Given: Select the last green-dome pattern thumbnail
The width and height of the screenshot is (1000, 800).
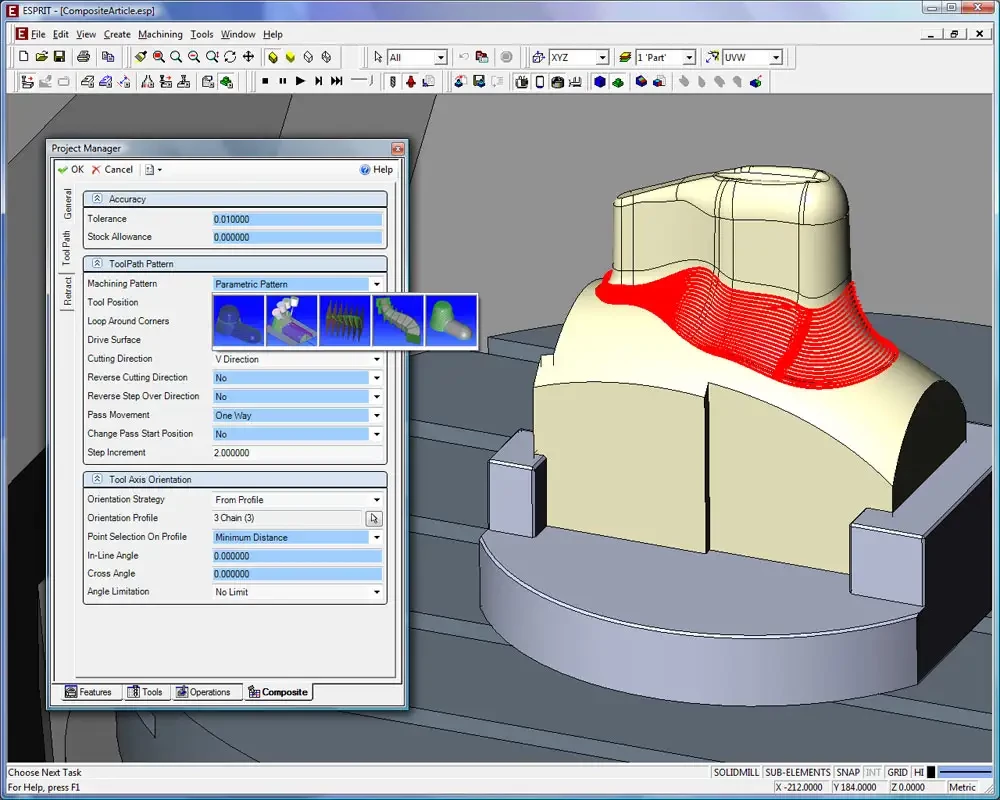Looking at the screenshot, I should click(x=451, y=321).
